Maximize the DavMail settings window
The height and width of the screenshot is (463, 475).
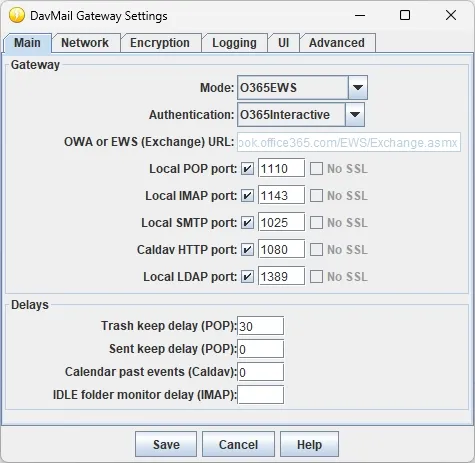tap(405, 15)
